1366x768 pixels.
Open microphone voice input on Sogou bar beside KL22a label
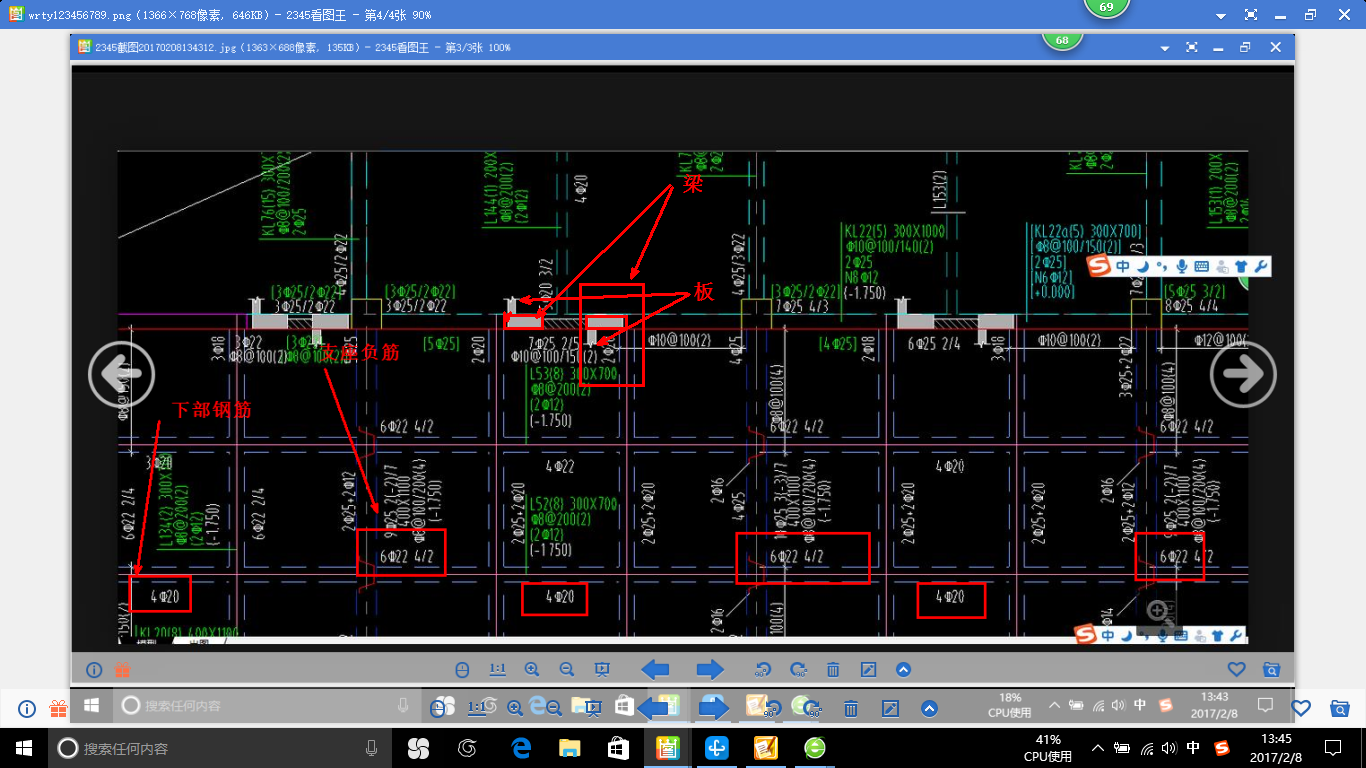(1181, 266)
